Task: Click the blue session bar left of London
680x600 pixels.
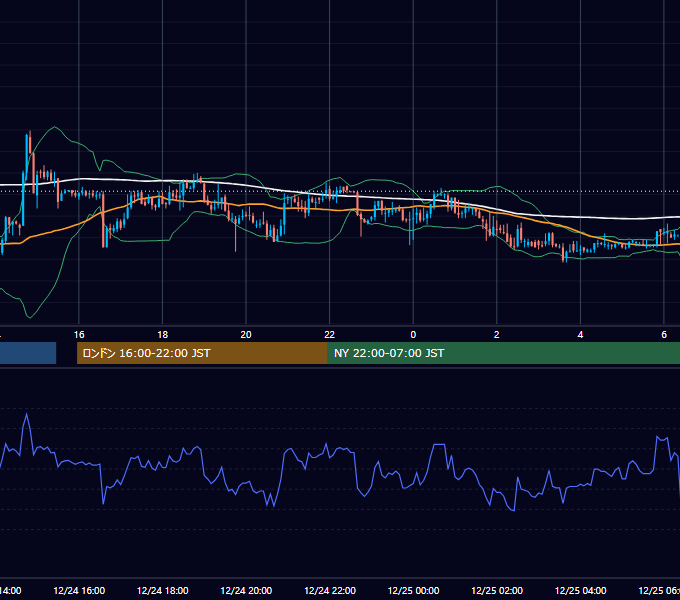Action: click(x=28, y=353)
